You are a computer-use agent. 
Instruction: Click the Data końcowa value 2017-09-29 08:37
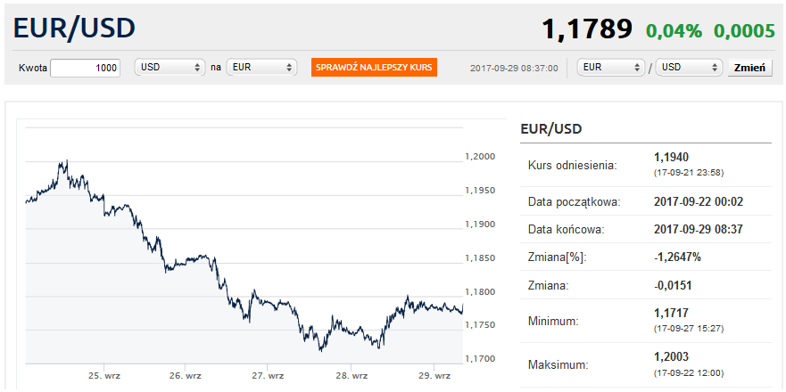click(698, 230)
